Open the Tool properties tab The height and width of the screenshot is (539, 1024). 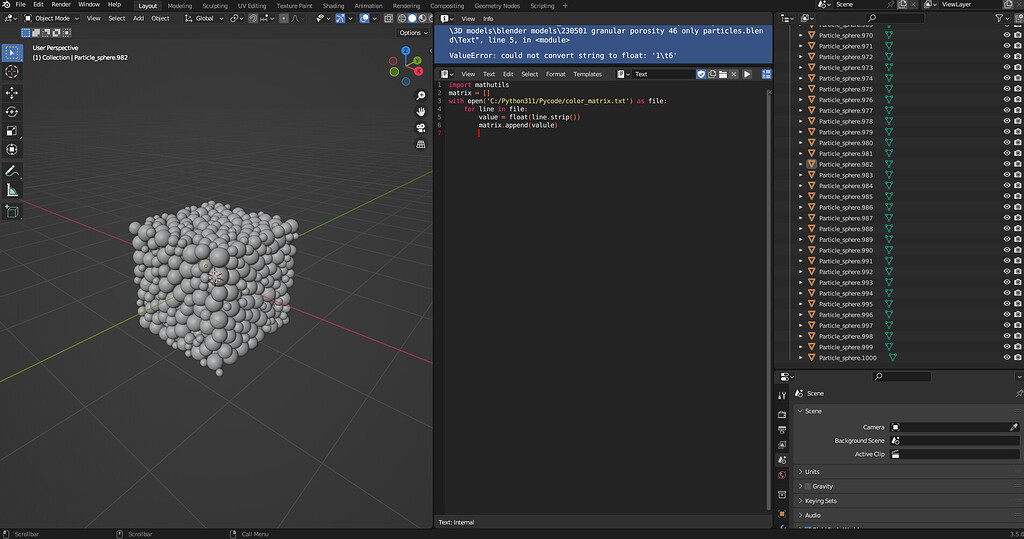point(782,396)
